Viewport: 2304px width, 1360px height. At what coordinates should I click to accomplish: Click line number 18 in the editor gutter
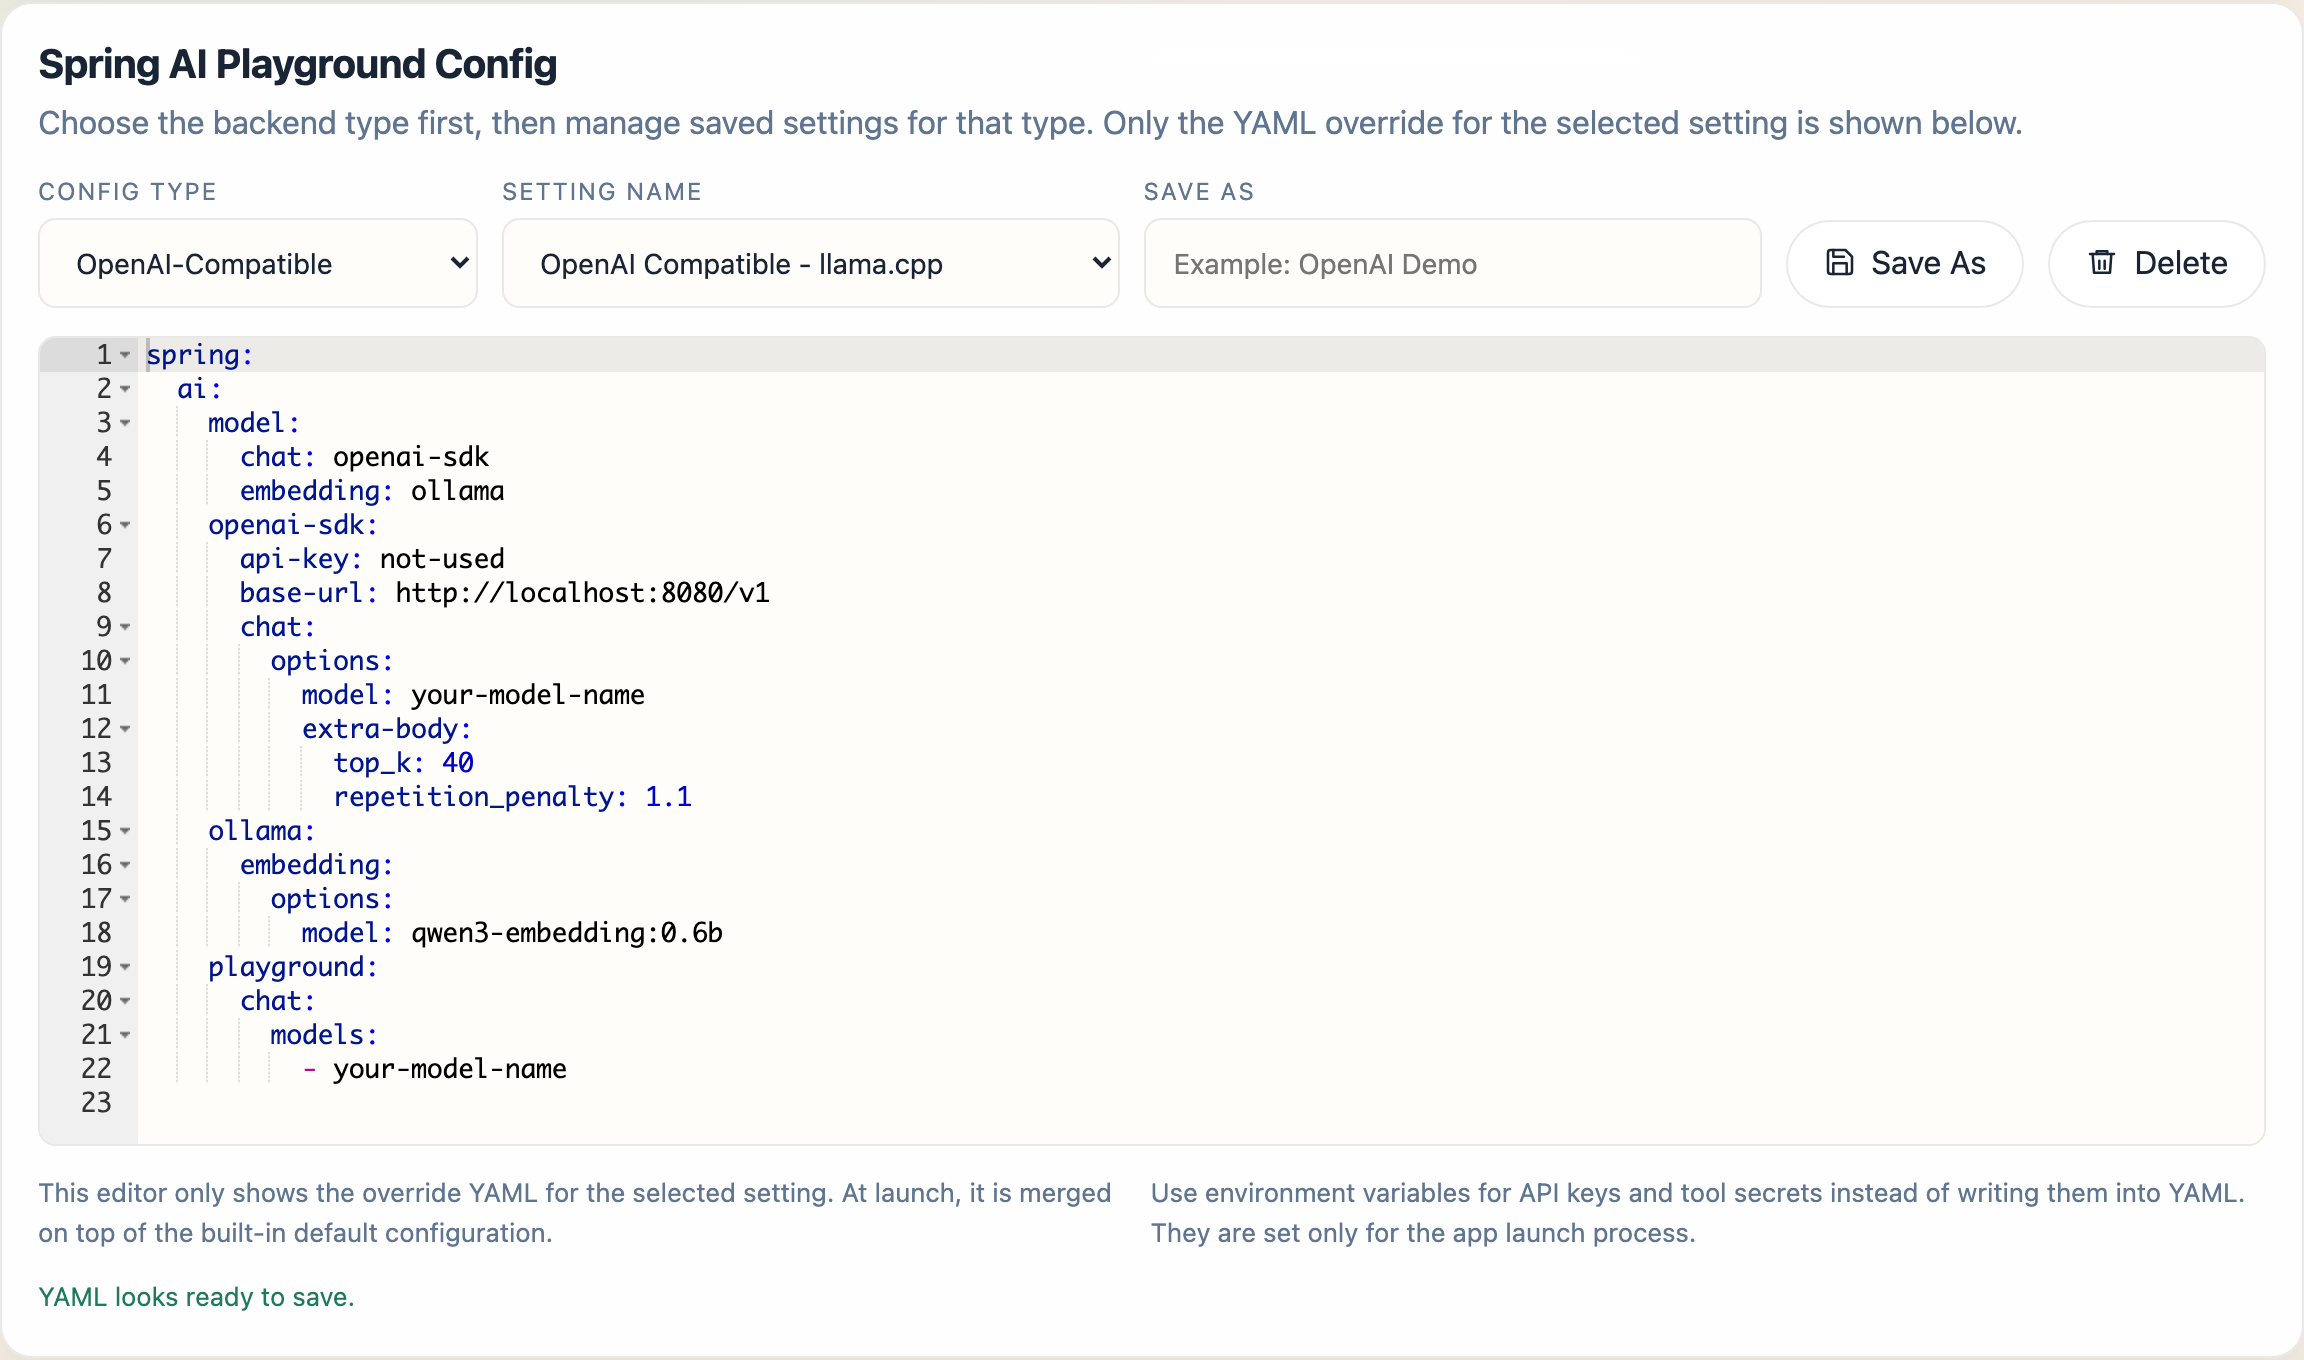pyautogui.click(x=96, y=933)
